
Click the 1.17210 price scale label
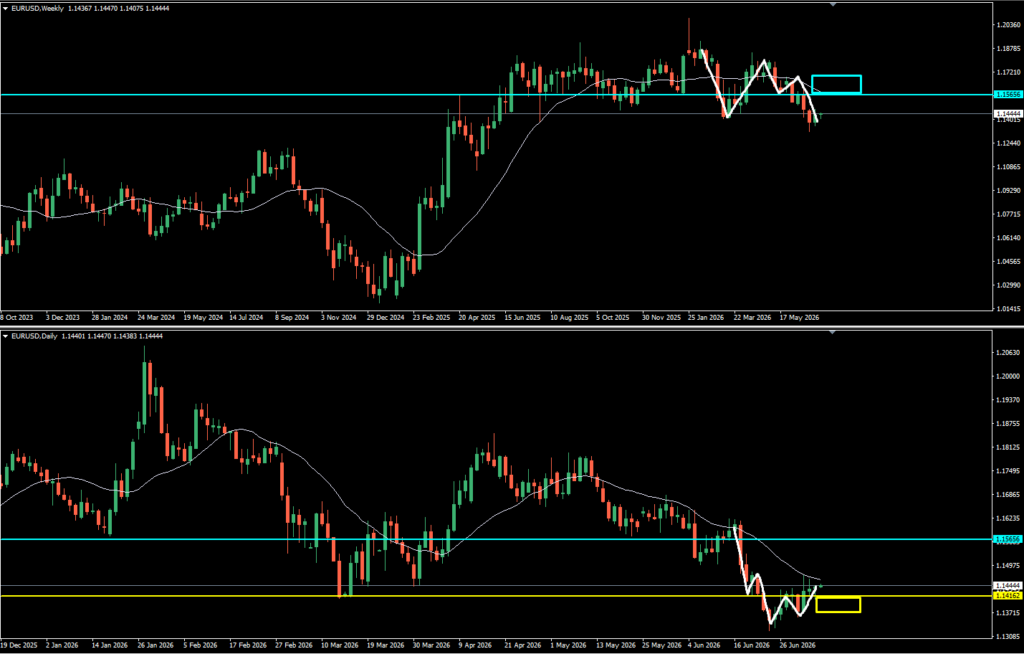point(1008,72)
